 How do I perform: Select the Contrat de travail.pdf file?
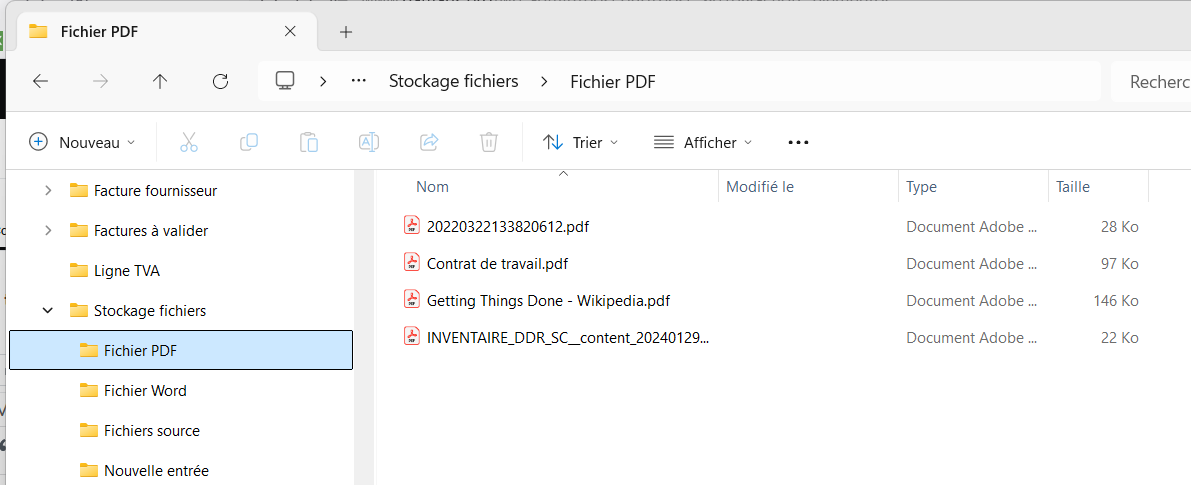[497, 264]
